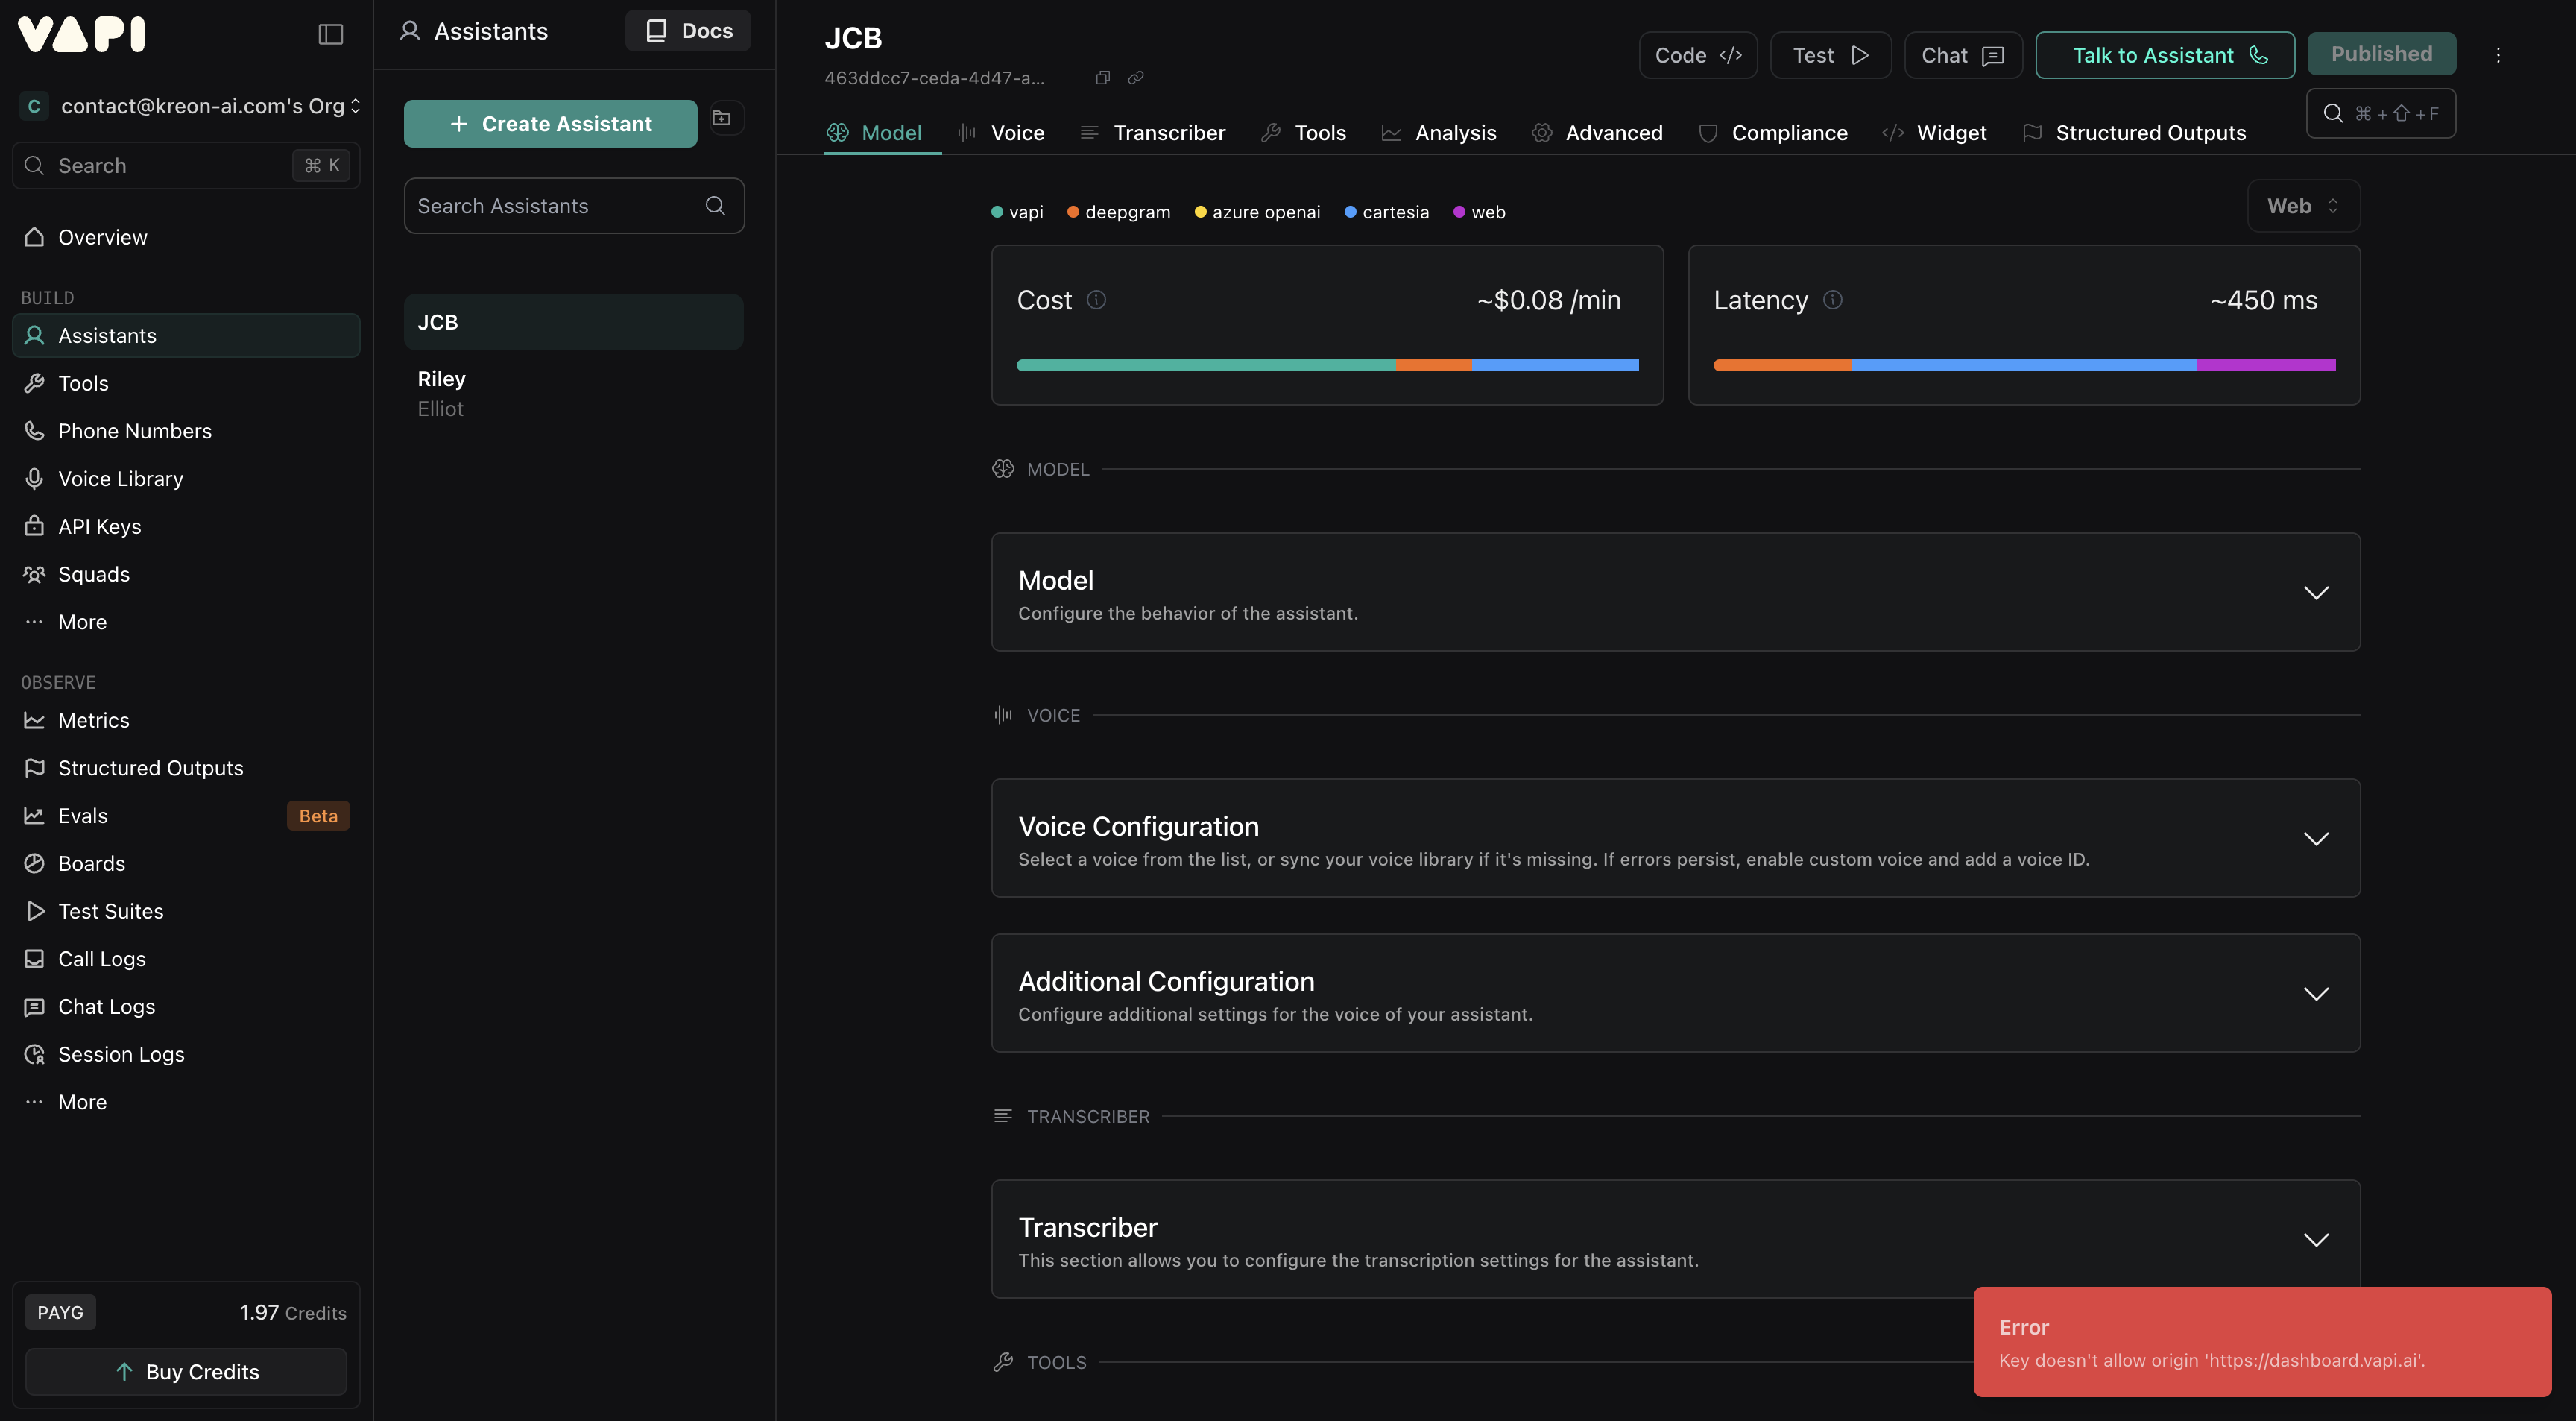Click the Search Assistants magnifier icon

click(715, 206)
